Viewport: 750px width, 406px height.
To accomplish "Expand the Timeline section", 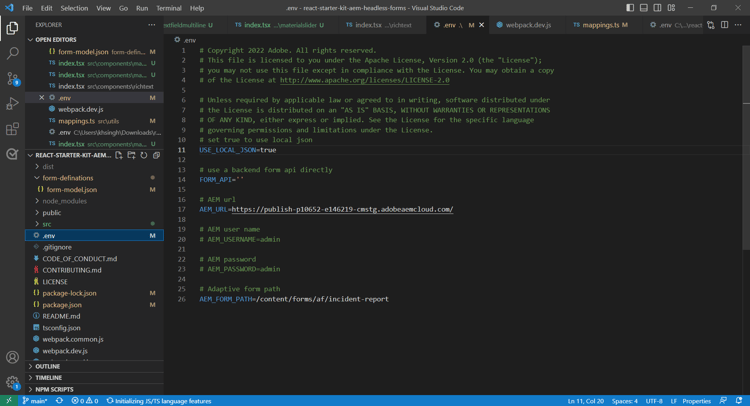I will click(x=94, y=378).
